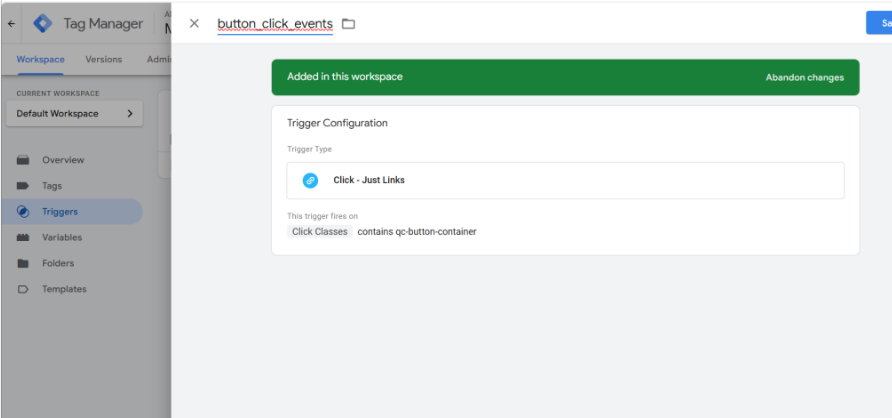Screen dimensions: 892x418
Task: Open Templates in the sidebar
Action: pyautogui.click(x=64, y=289)
